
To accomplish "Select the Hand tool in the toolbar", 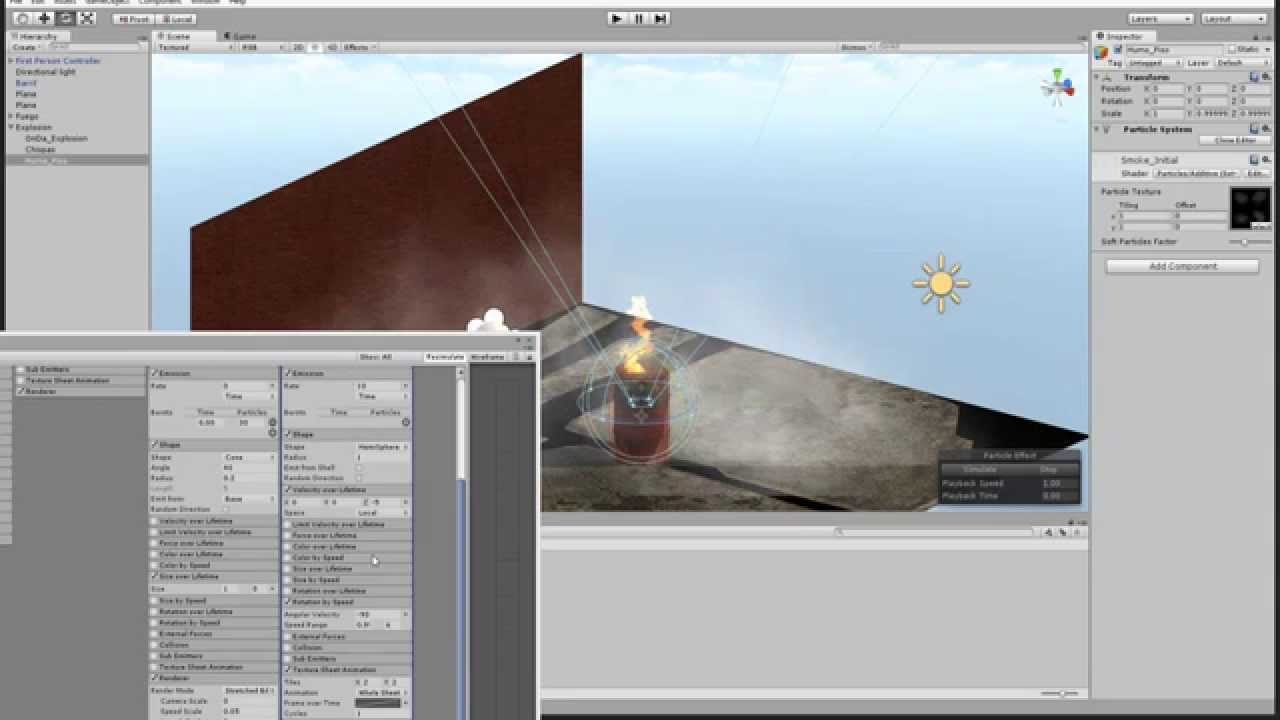I will tap(22, 18).
